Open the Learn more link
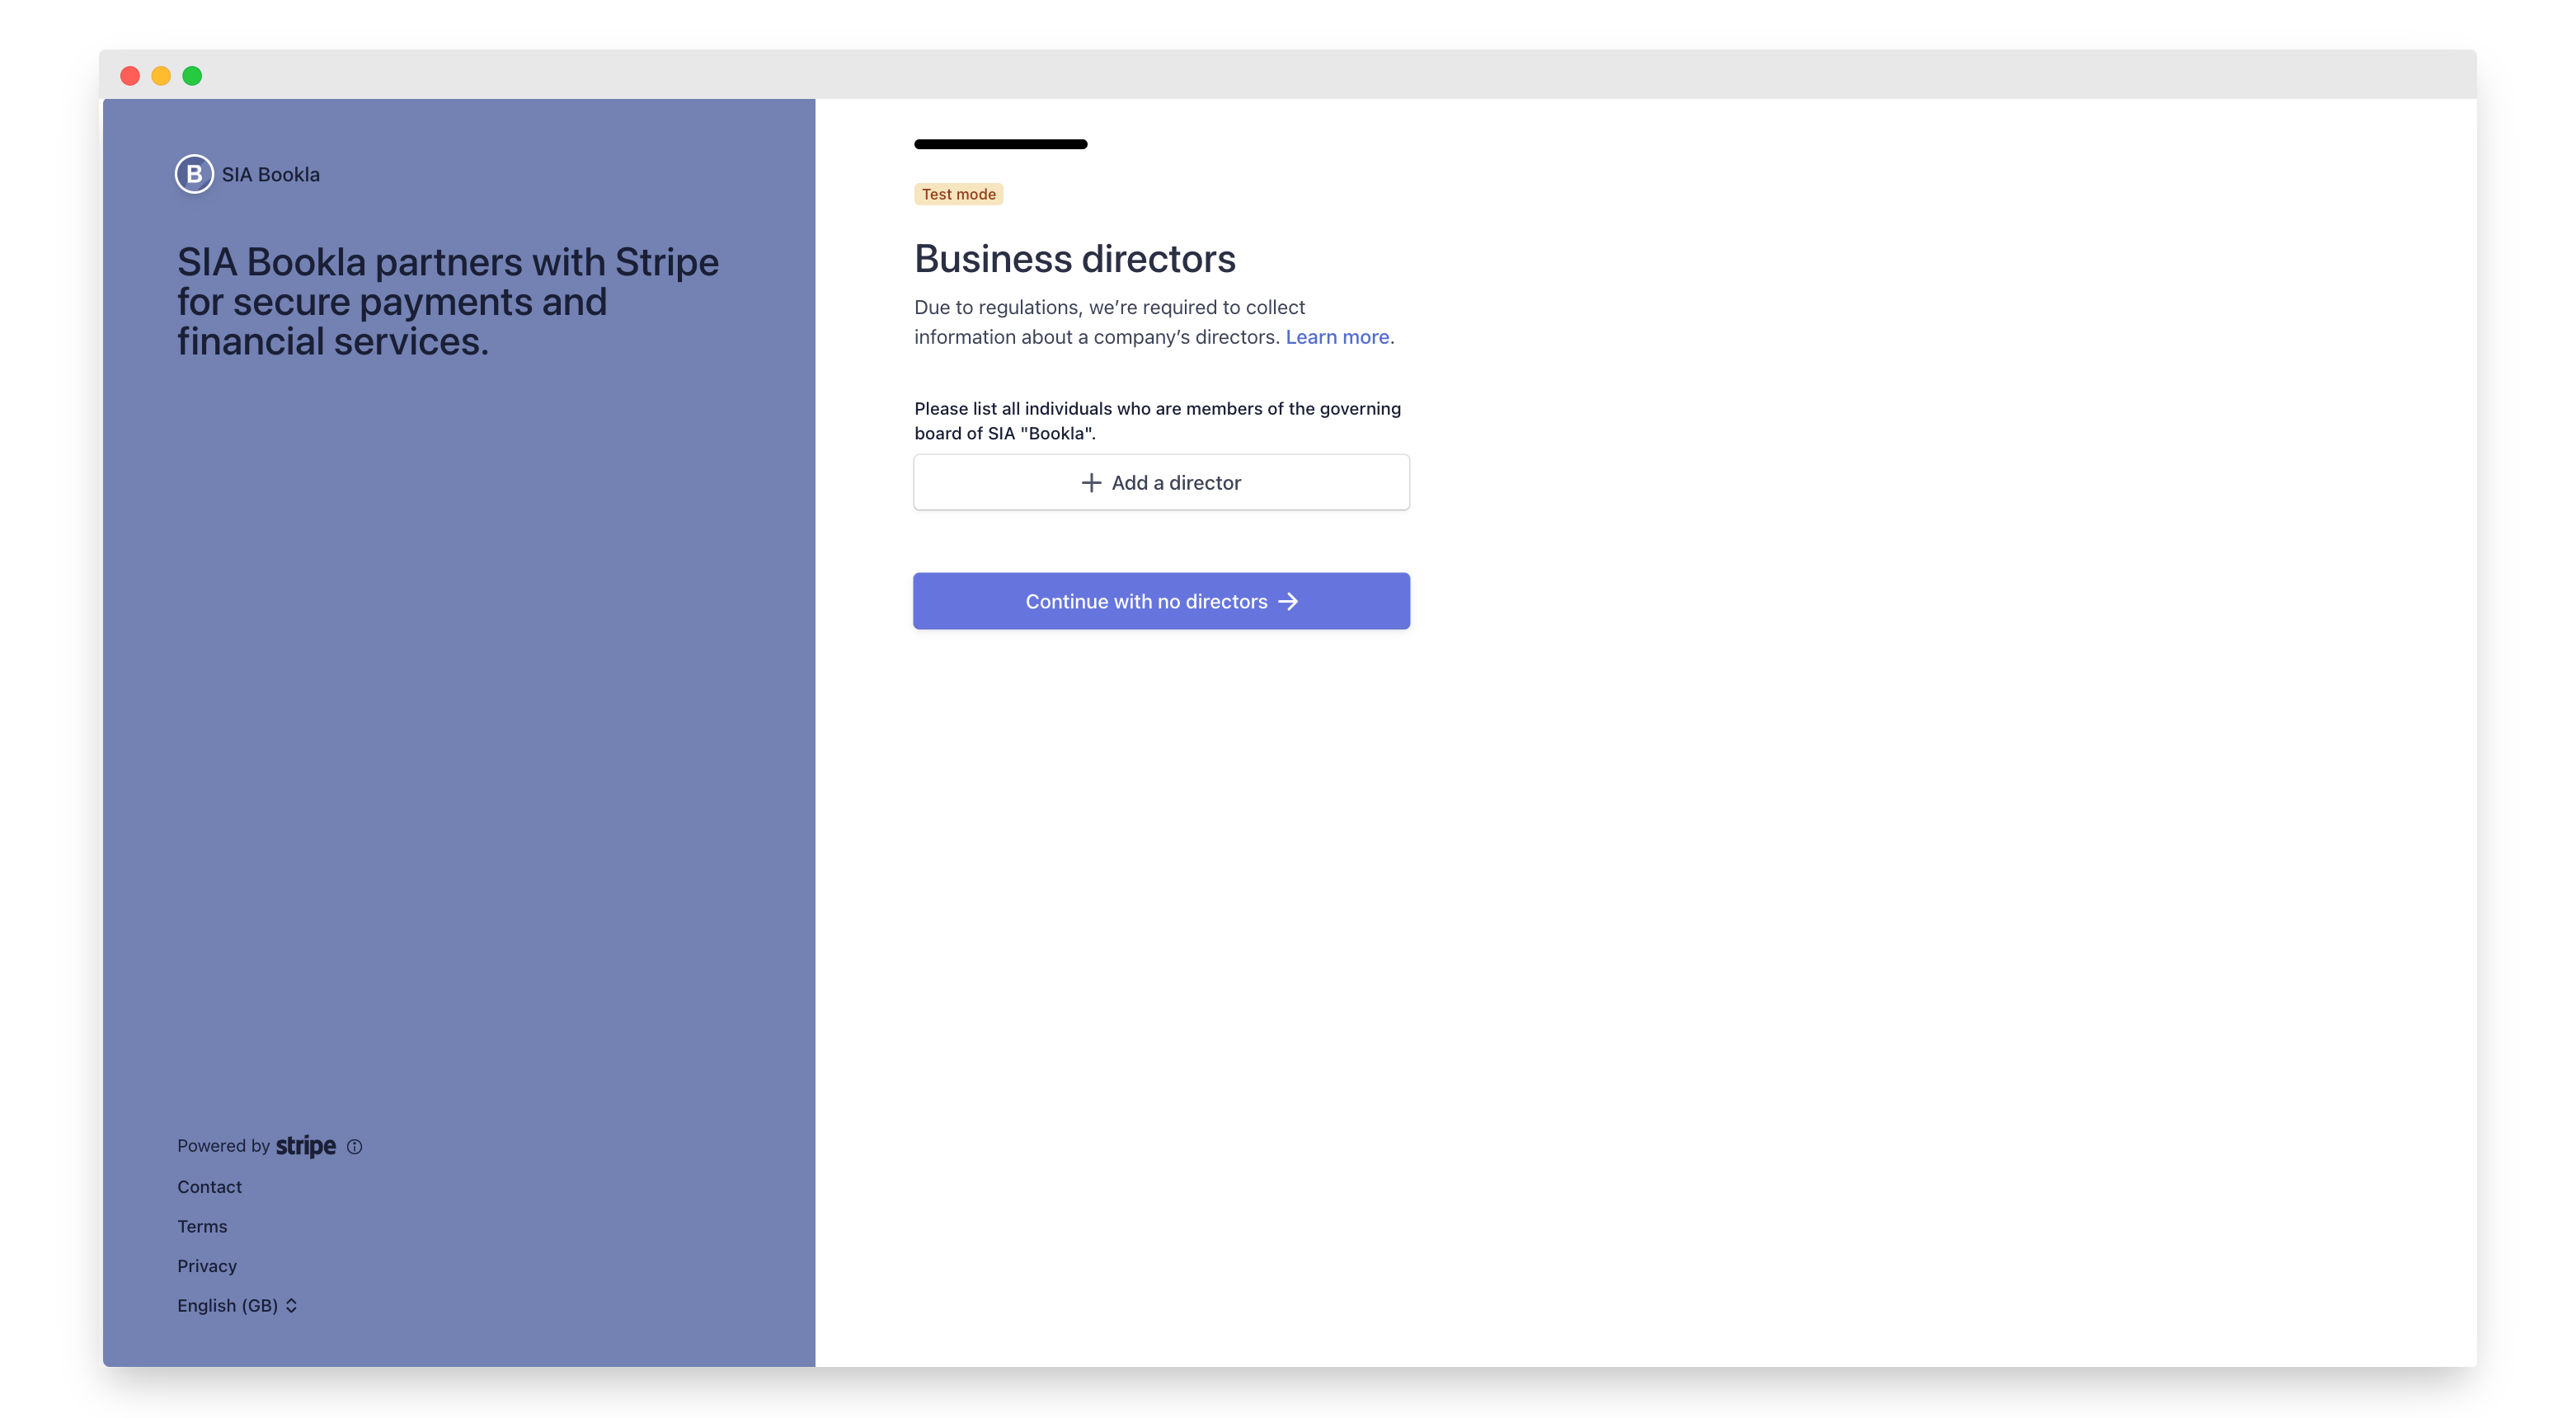Screen dimensions: 2576x1418 tap(1337, 337)
